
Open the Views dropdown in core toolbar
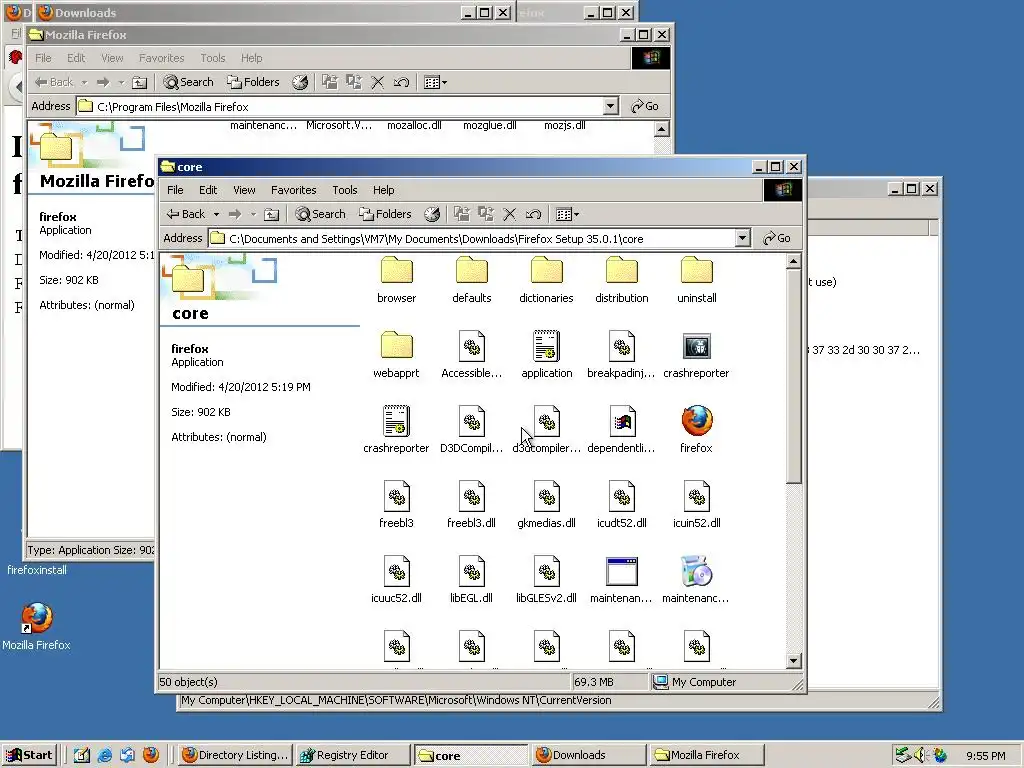(x=567, y=214)
